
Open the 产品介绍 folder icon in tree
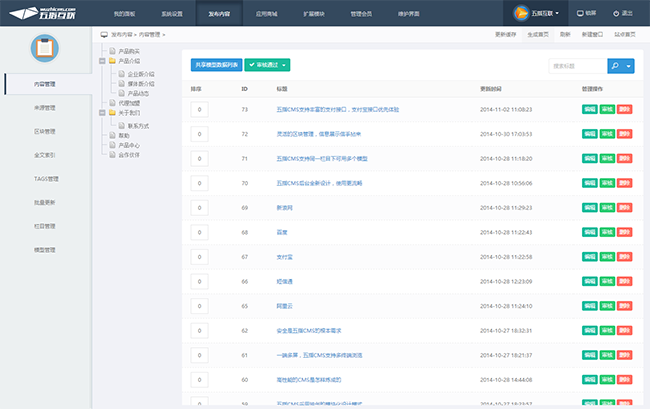tap(112, 61)
